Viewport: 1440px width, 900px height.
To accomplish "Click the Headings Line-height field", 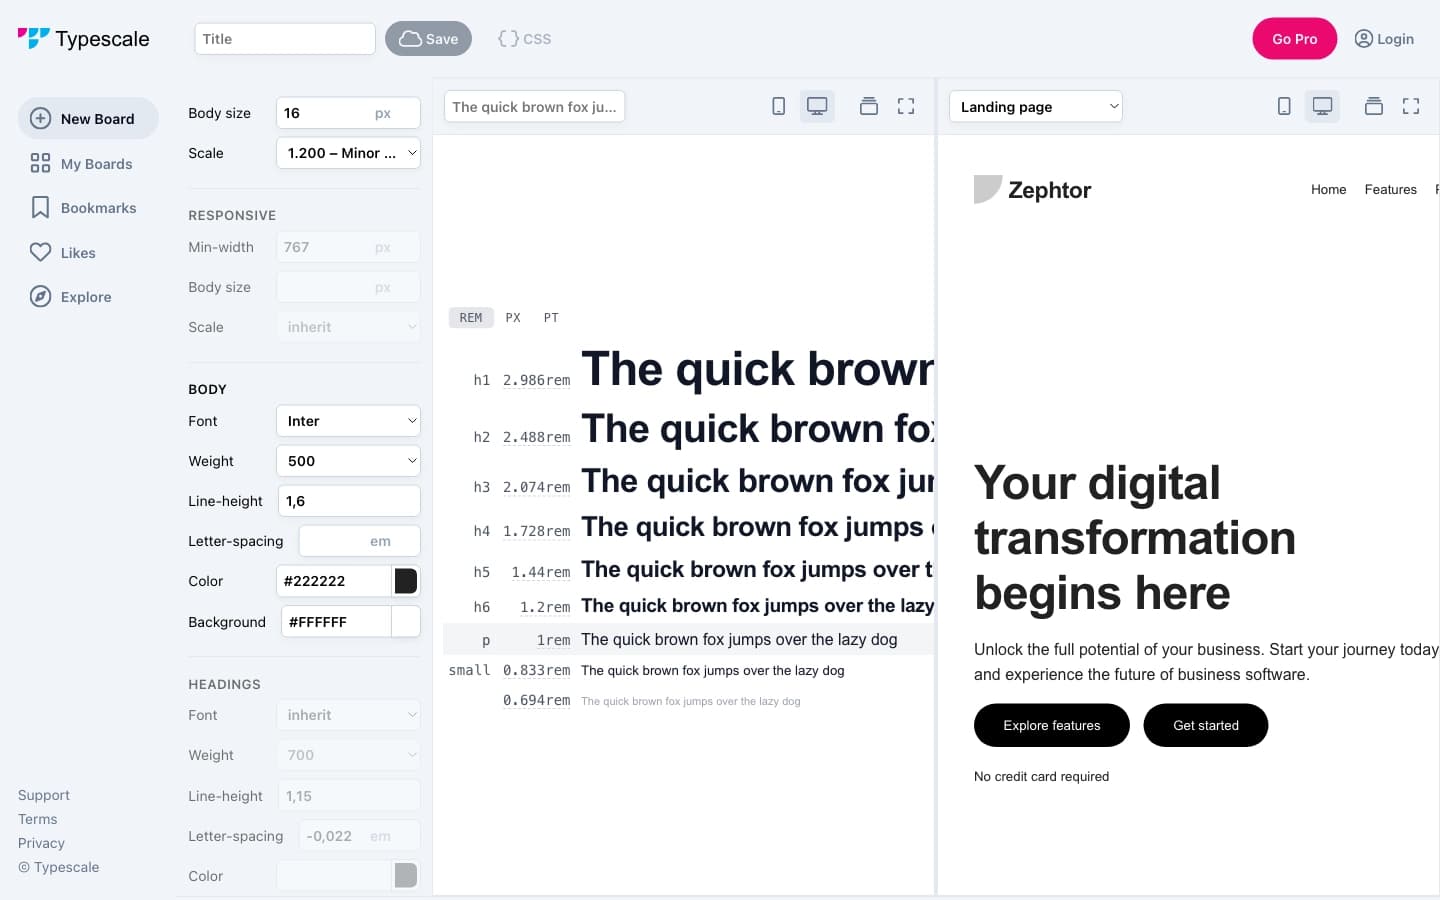I will [349, 795].
